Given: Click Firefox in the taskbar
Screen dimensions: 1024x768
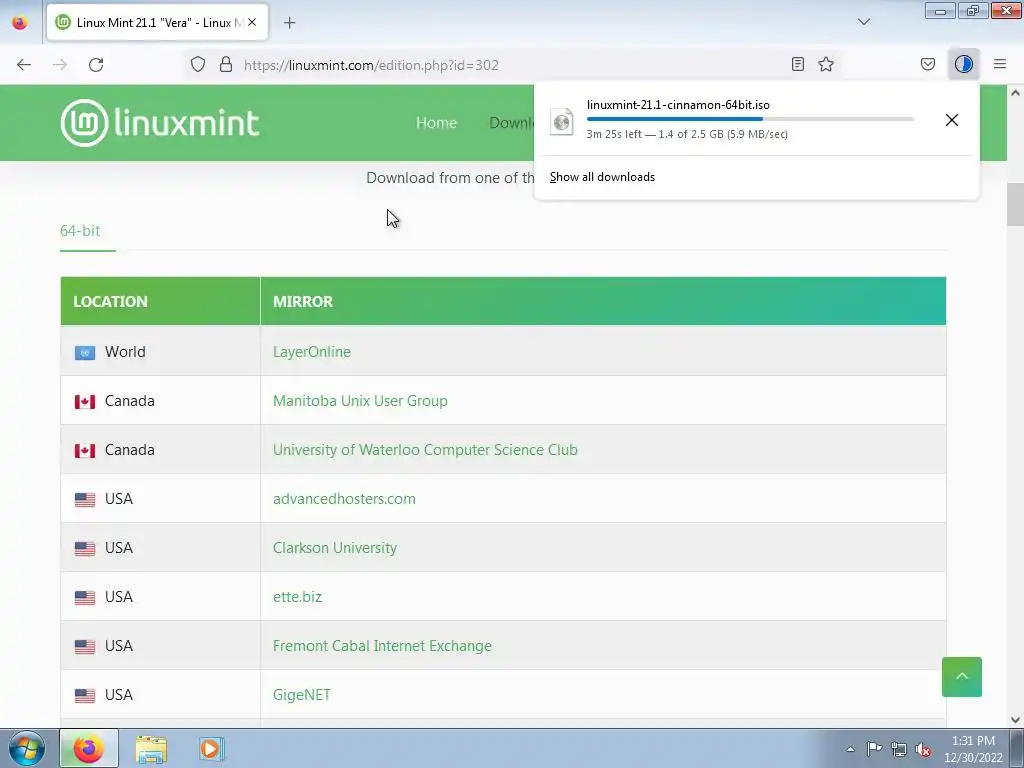Looking at the screenshot, I should coord(89,748).
